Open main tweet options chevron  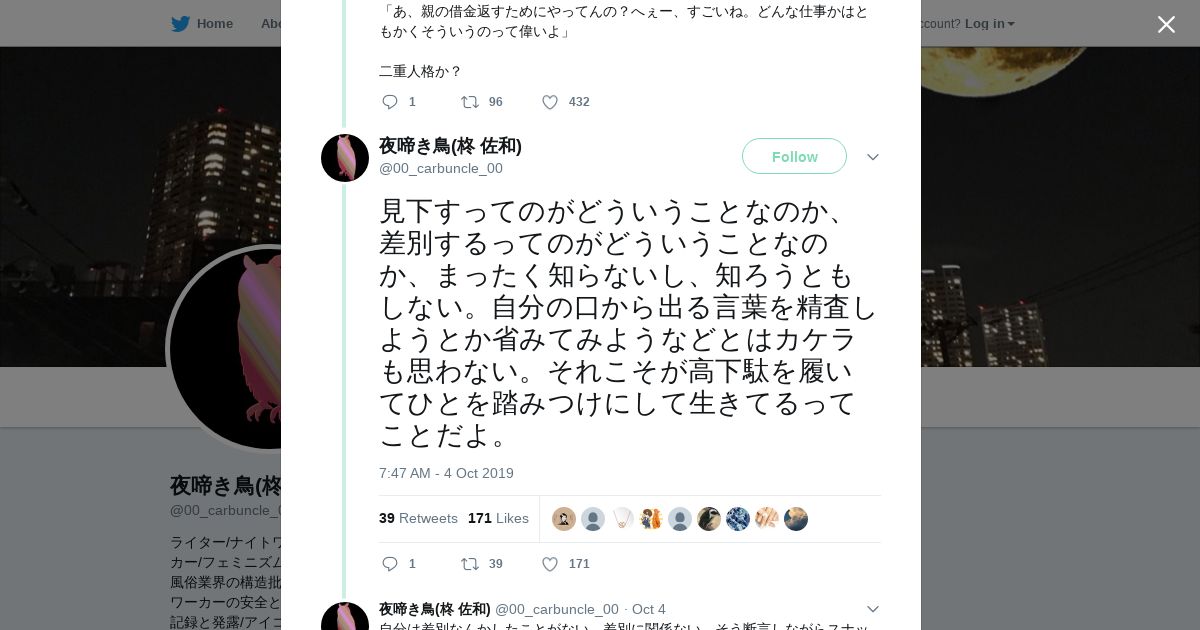tap(872, 157)
